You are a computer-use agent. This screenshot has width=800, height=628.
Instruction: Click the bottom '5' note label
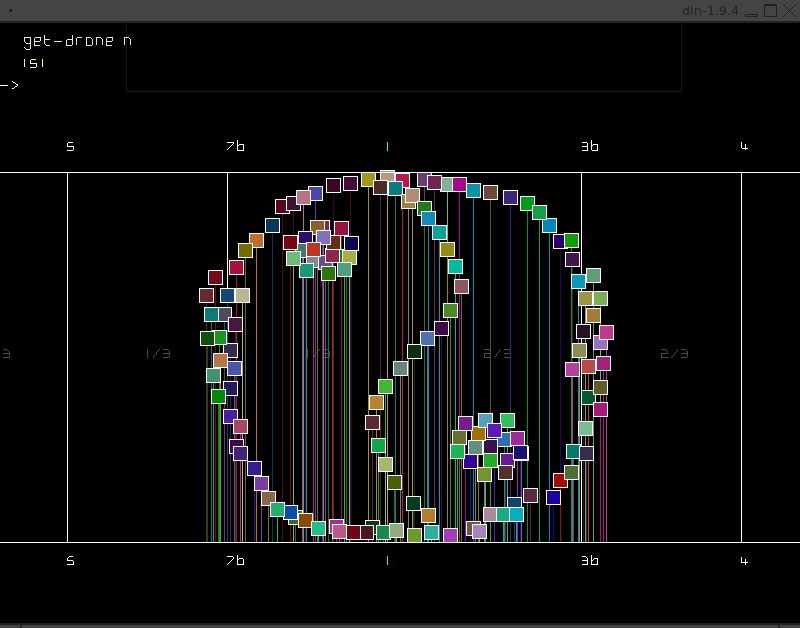[x=70, y=562]
